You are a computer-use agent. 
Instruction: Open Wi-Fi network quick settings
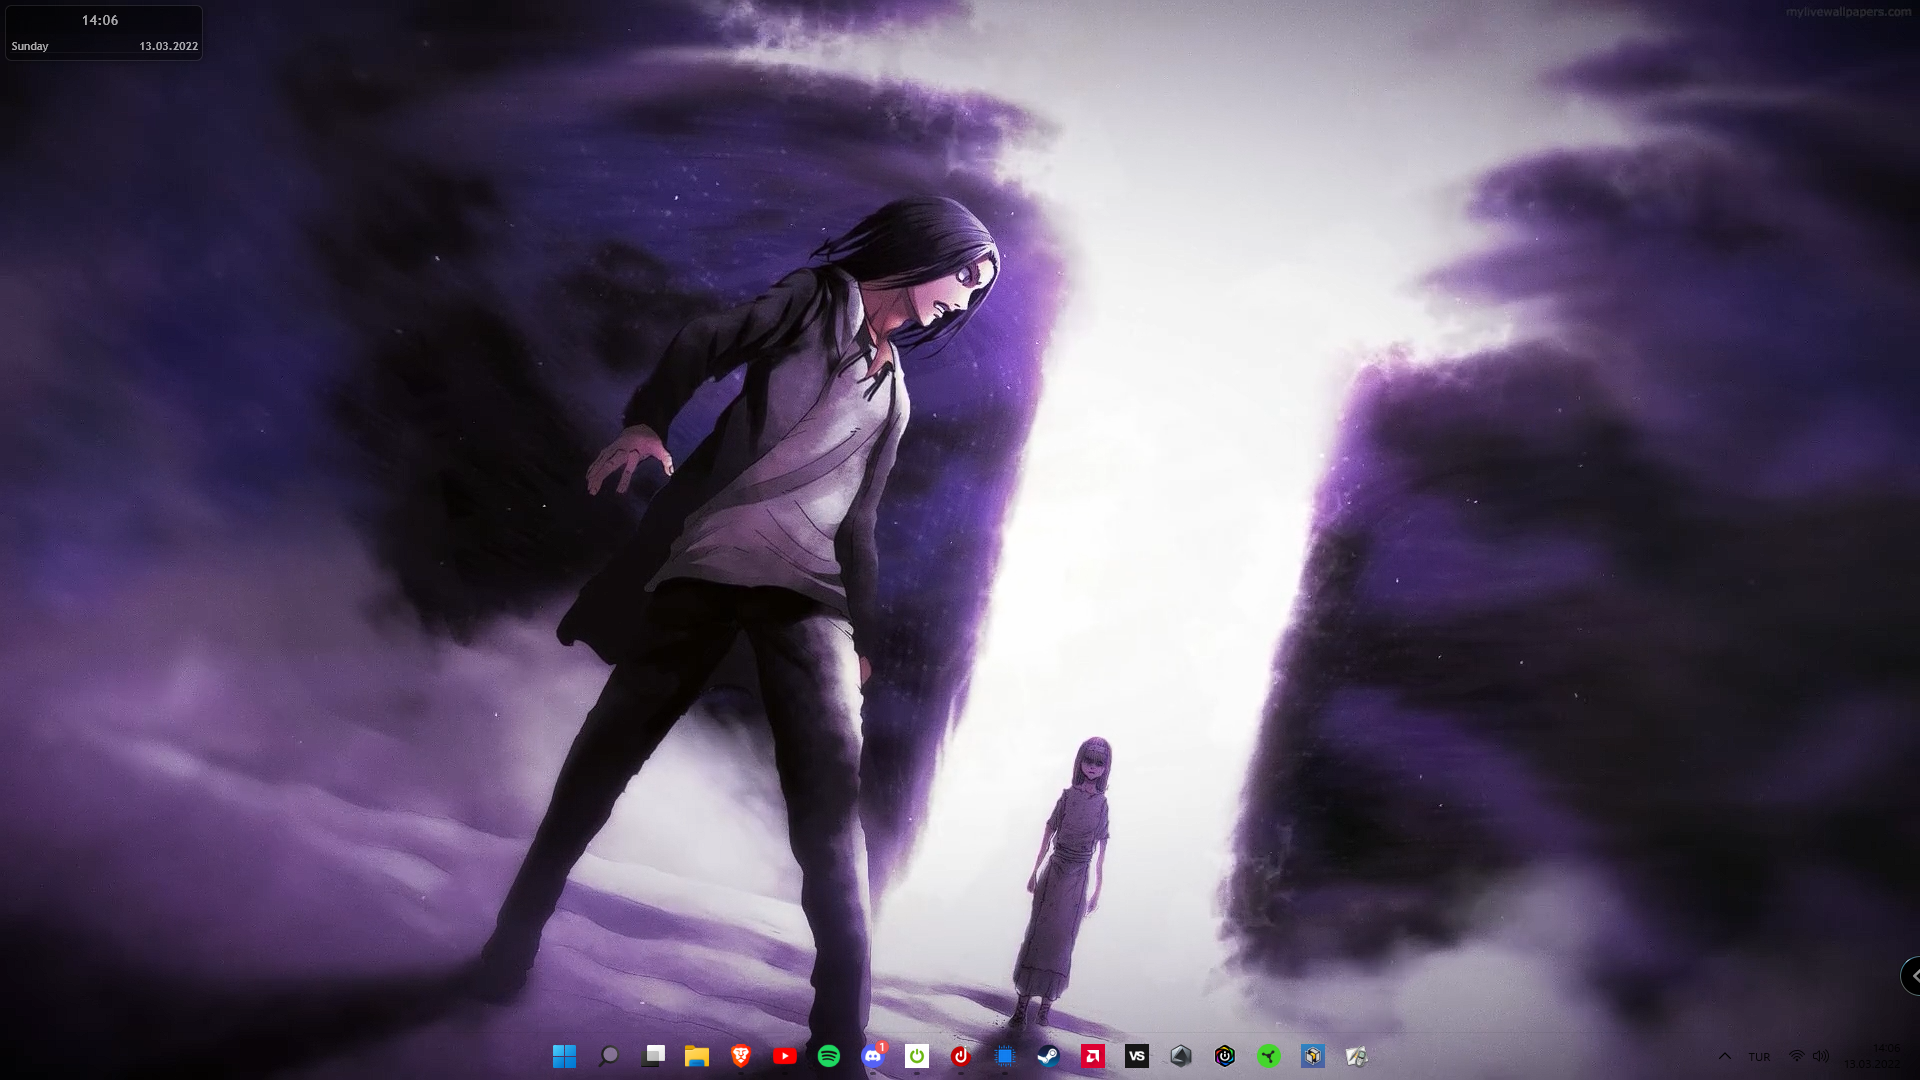(x=1797, y=1056)
